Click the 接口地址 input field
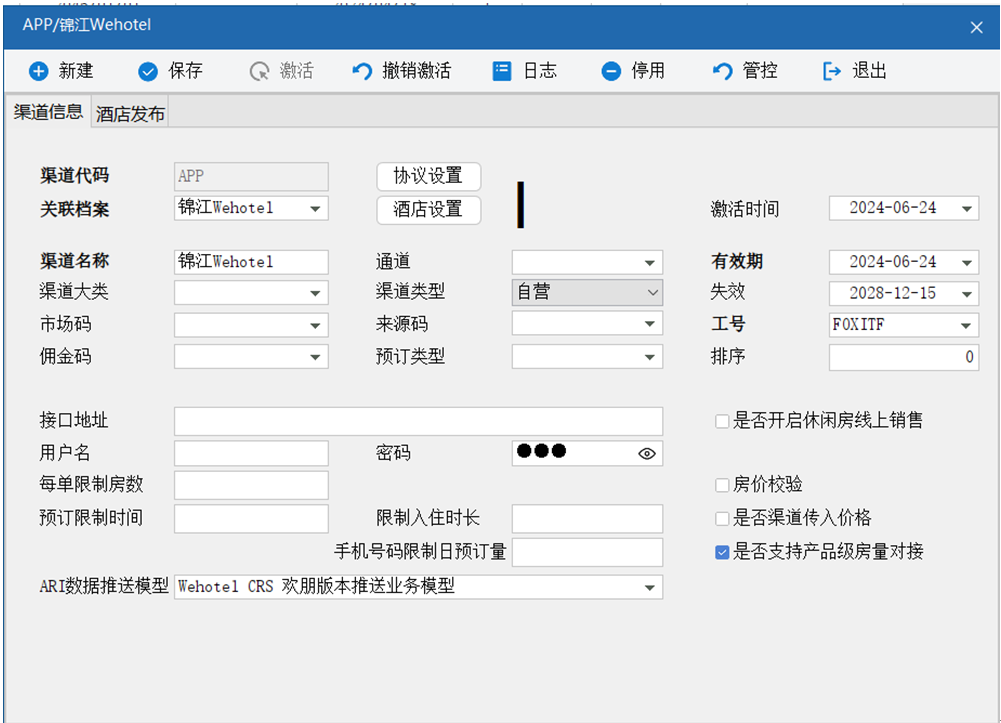Viewport: 1001px width, 723px height. tap(419, 421)
